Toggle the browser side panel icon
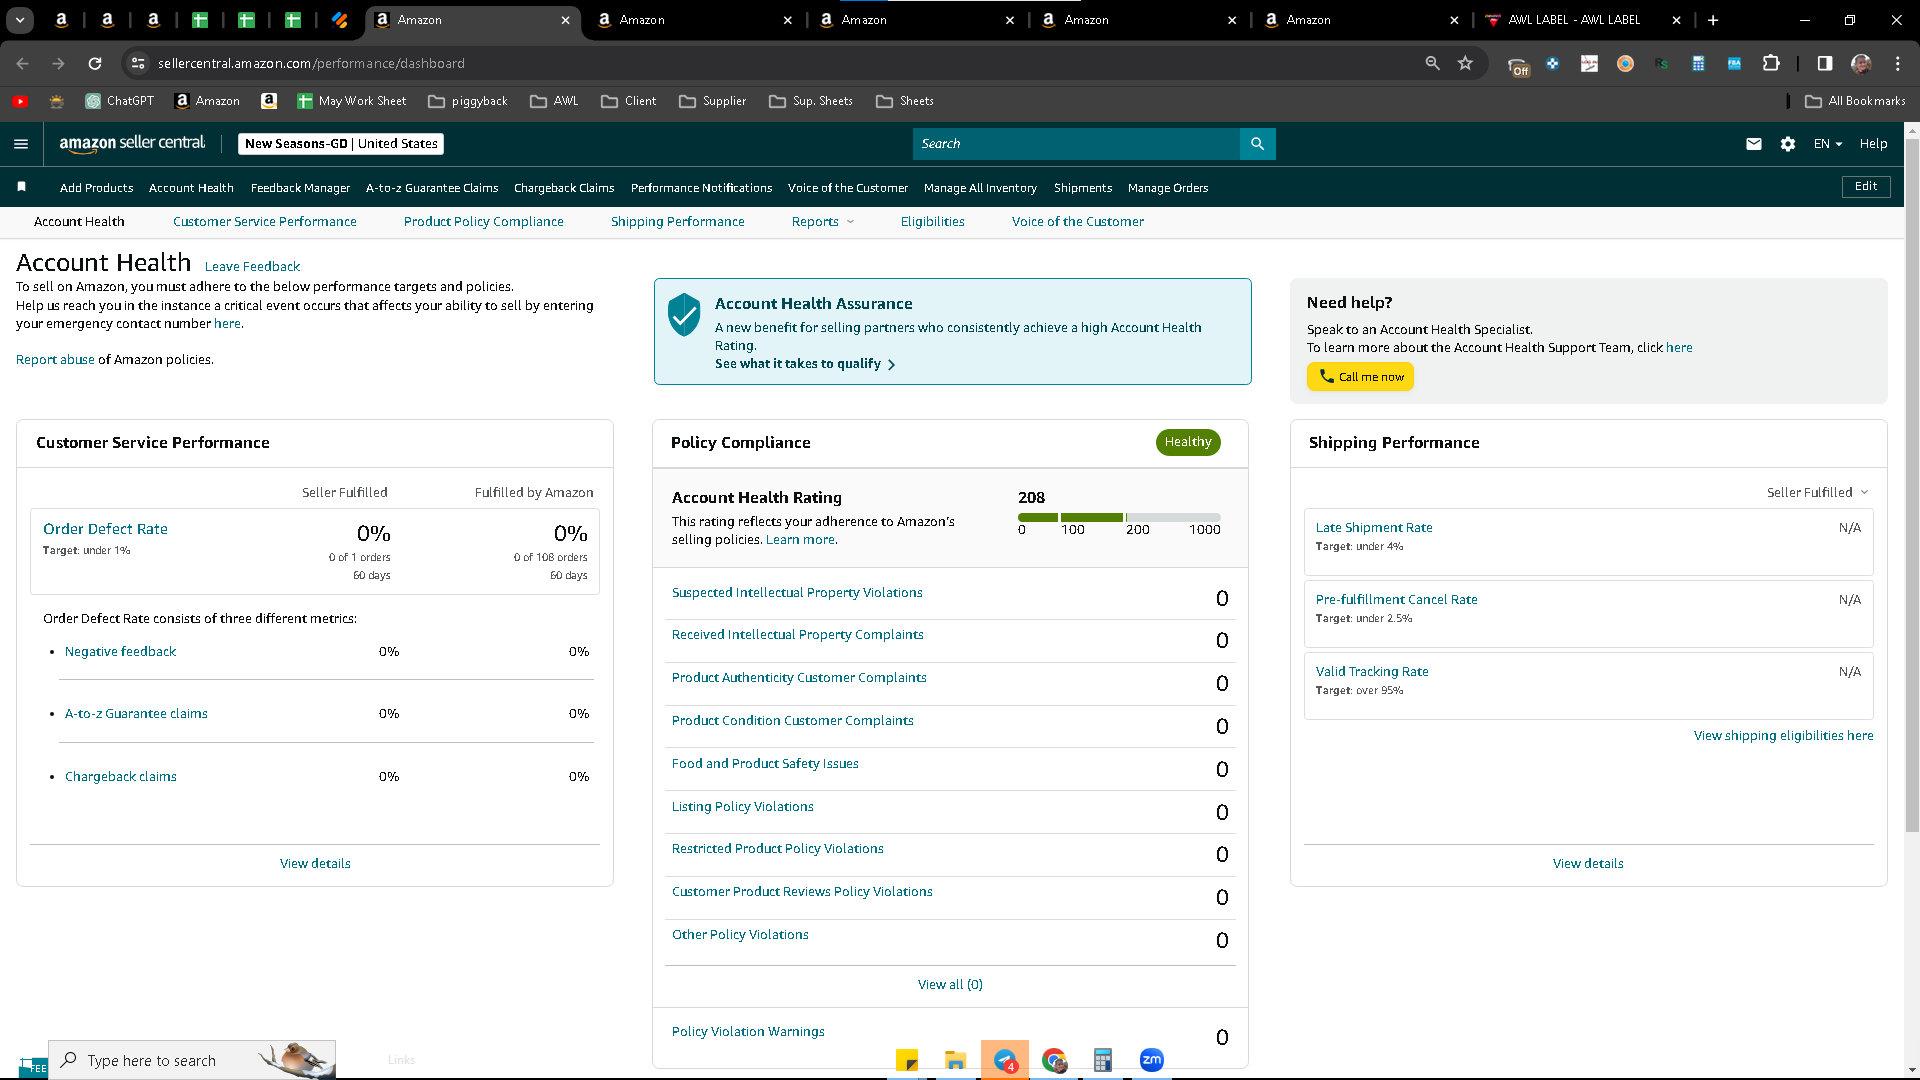The width and height of the screenshot is (1920, 1080). 1825,63
